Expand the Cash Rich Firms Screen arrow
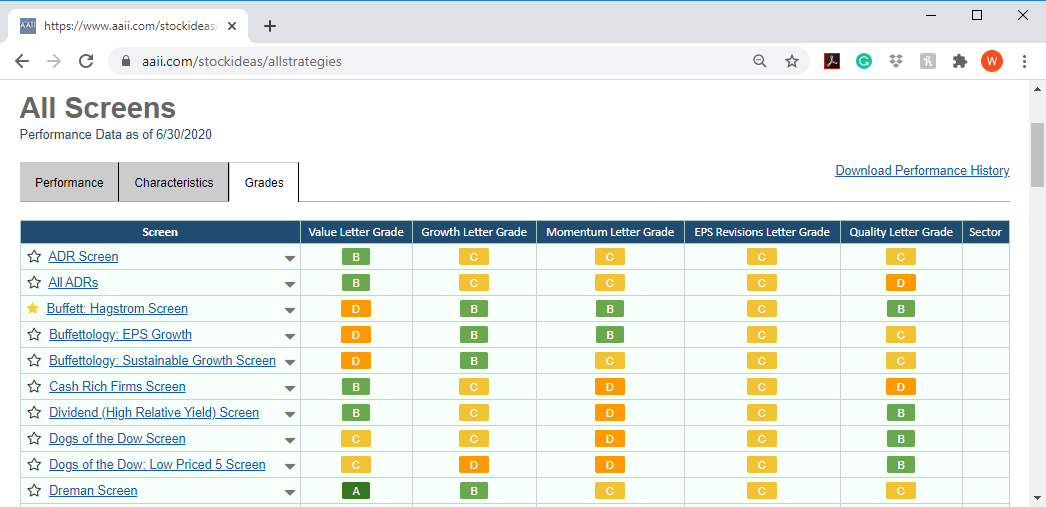Image resolution: width=1046 pixels, height=507 pixels. pyautogui.click(x=290, y=388)
